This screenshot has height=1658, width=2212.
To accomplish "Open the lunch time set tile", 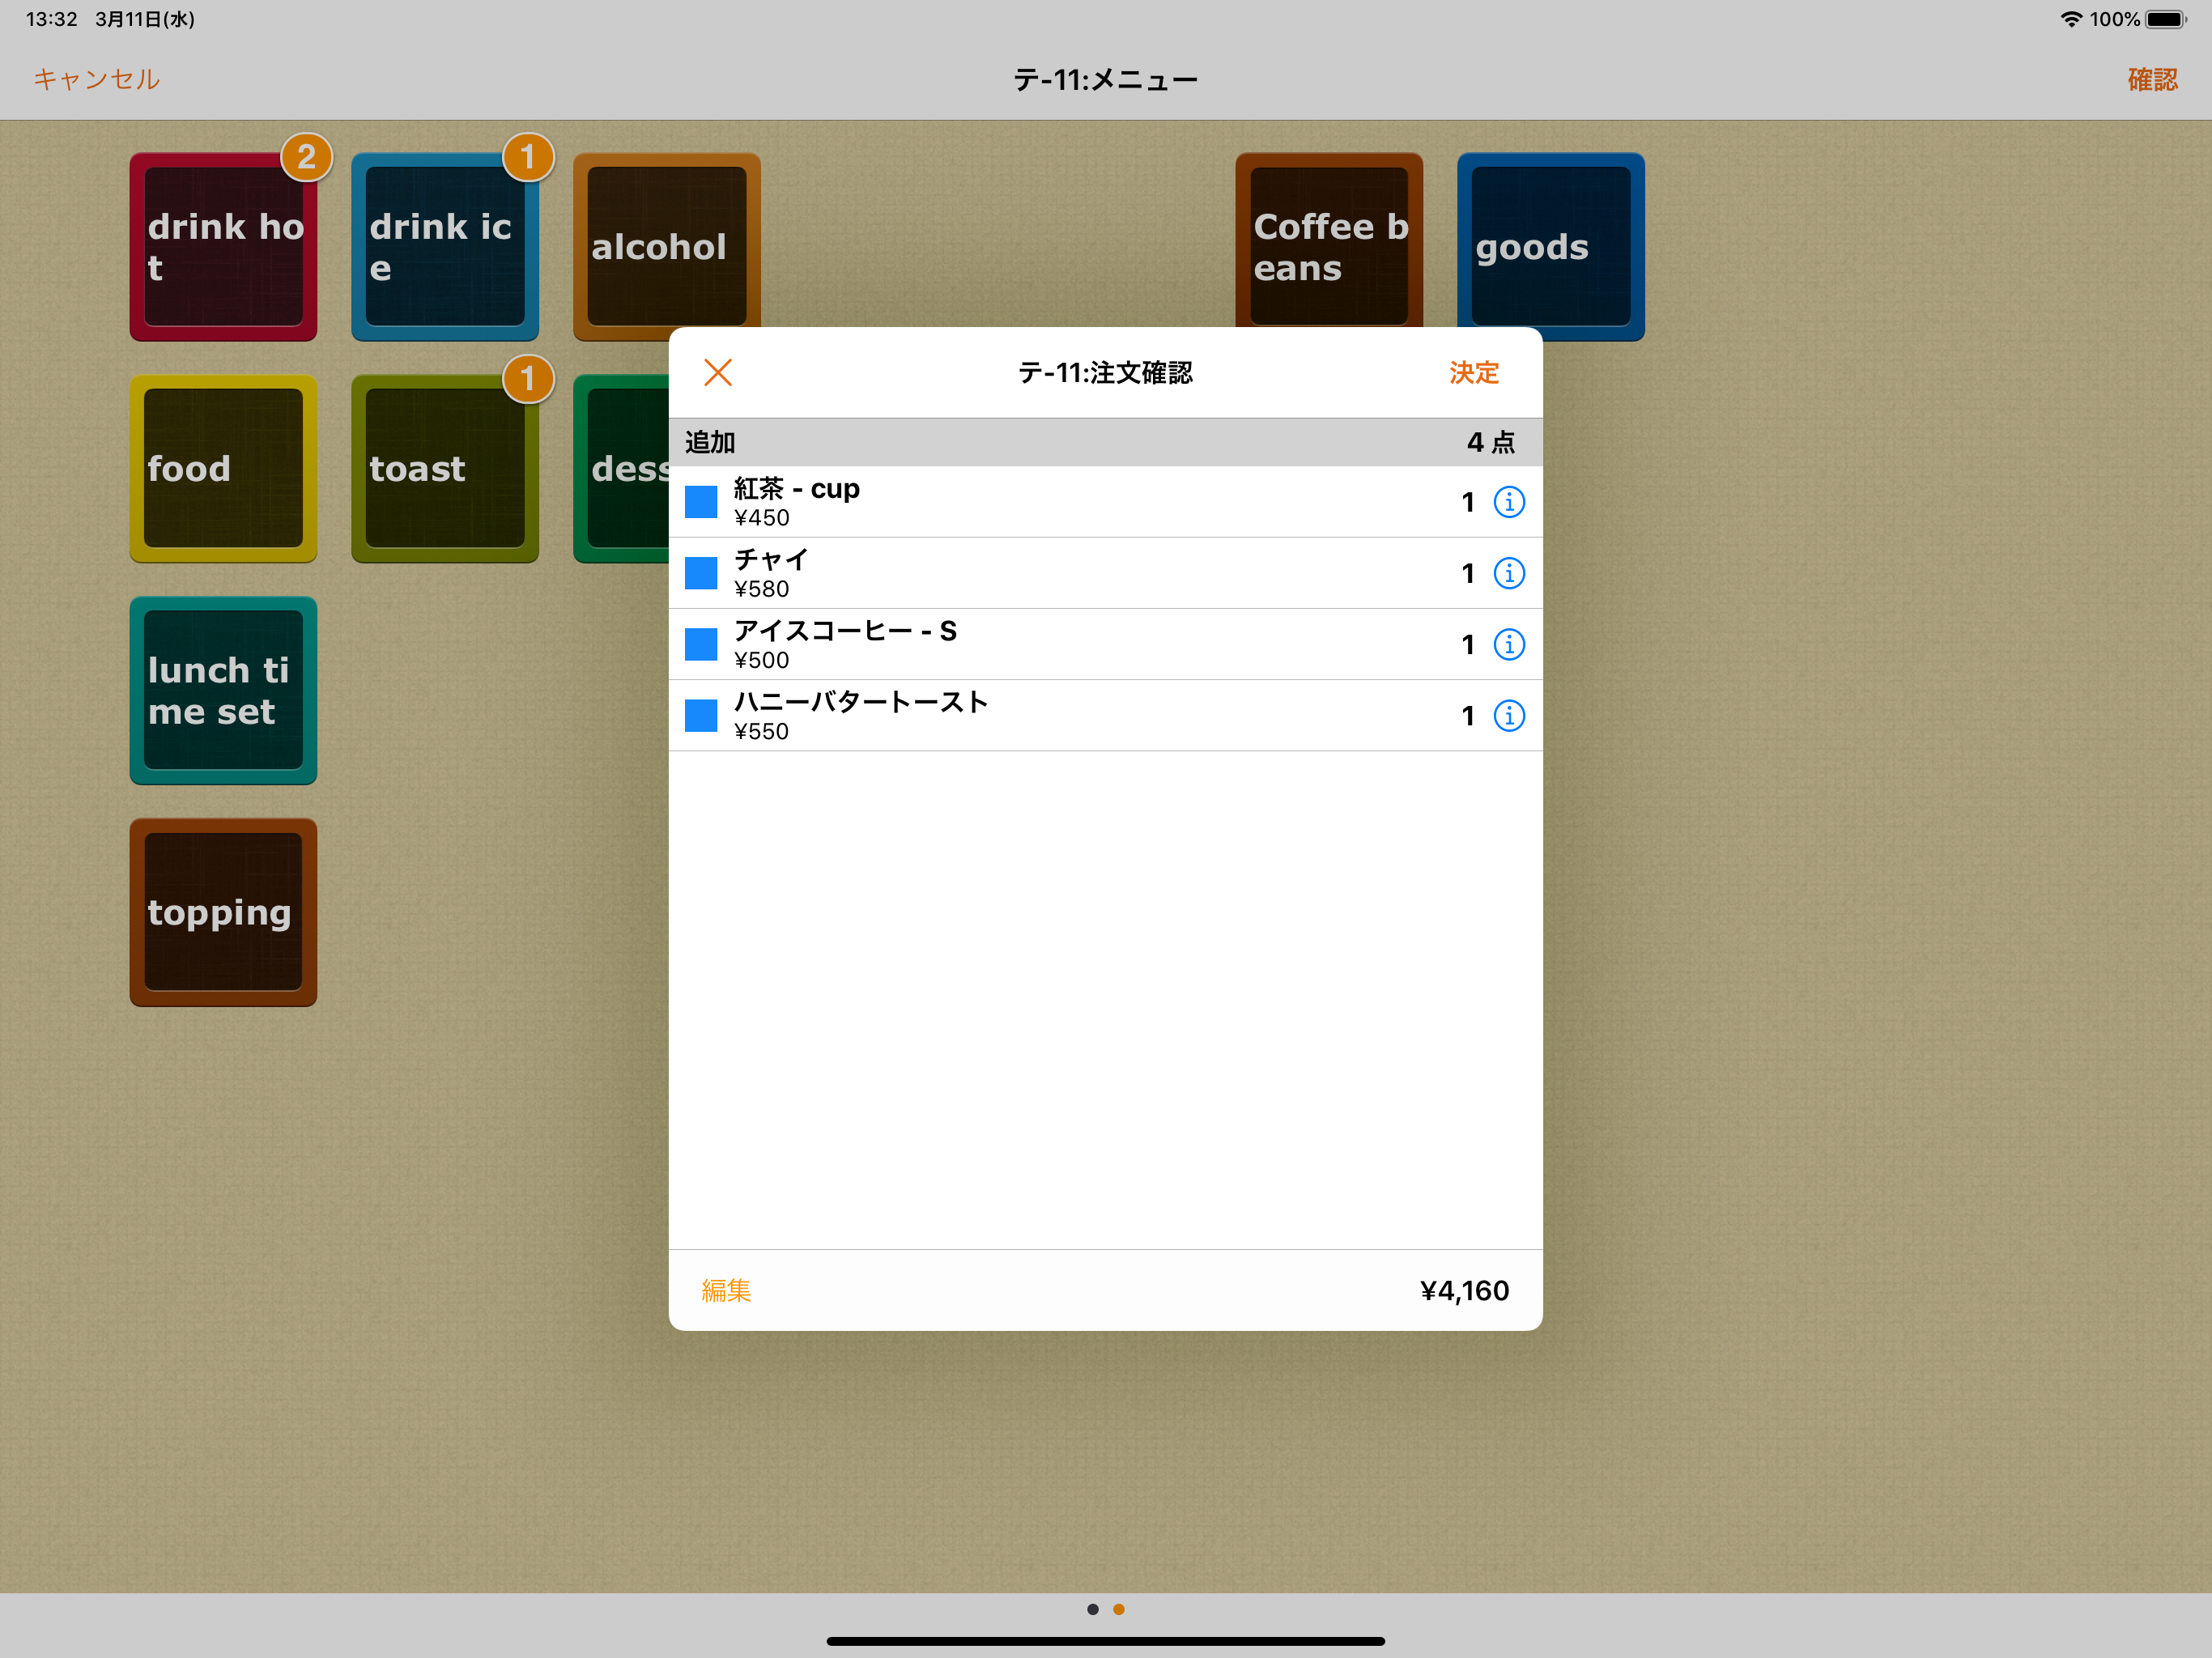I will (223, 690).
